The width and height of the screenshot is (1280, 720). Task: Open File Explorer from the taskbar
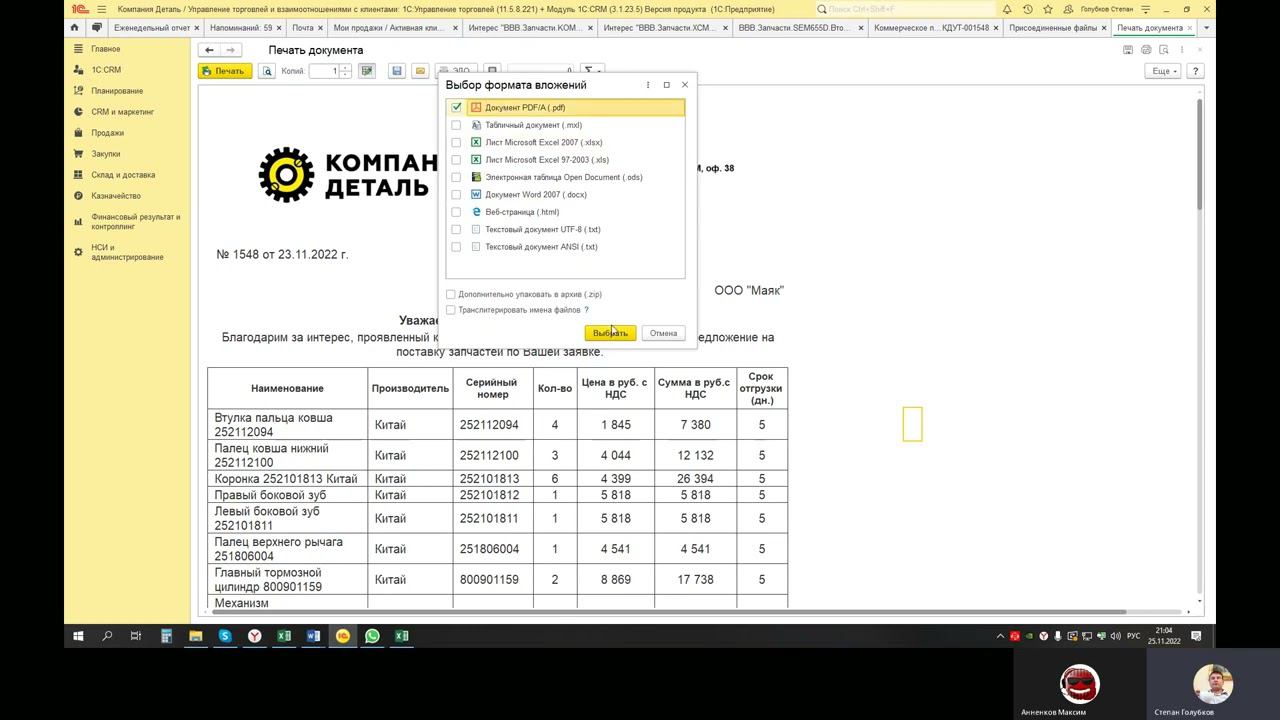(196, 636)
